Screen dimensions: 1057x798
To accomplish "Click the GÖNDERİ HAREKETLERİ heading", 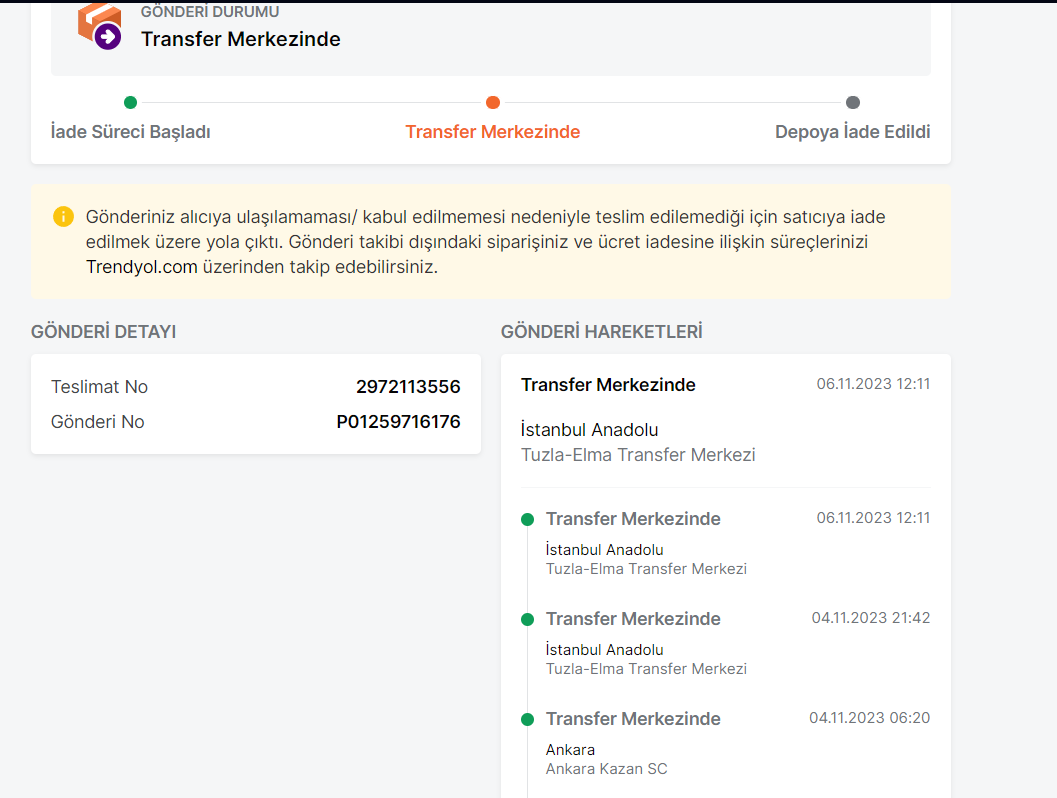I will click(601, 331).
